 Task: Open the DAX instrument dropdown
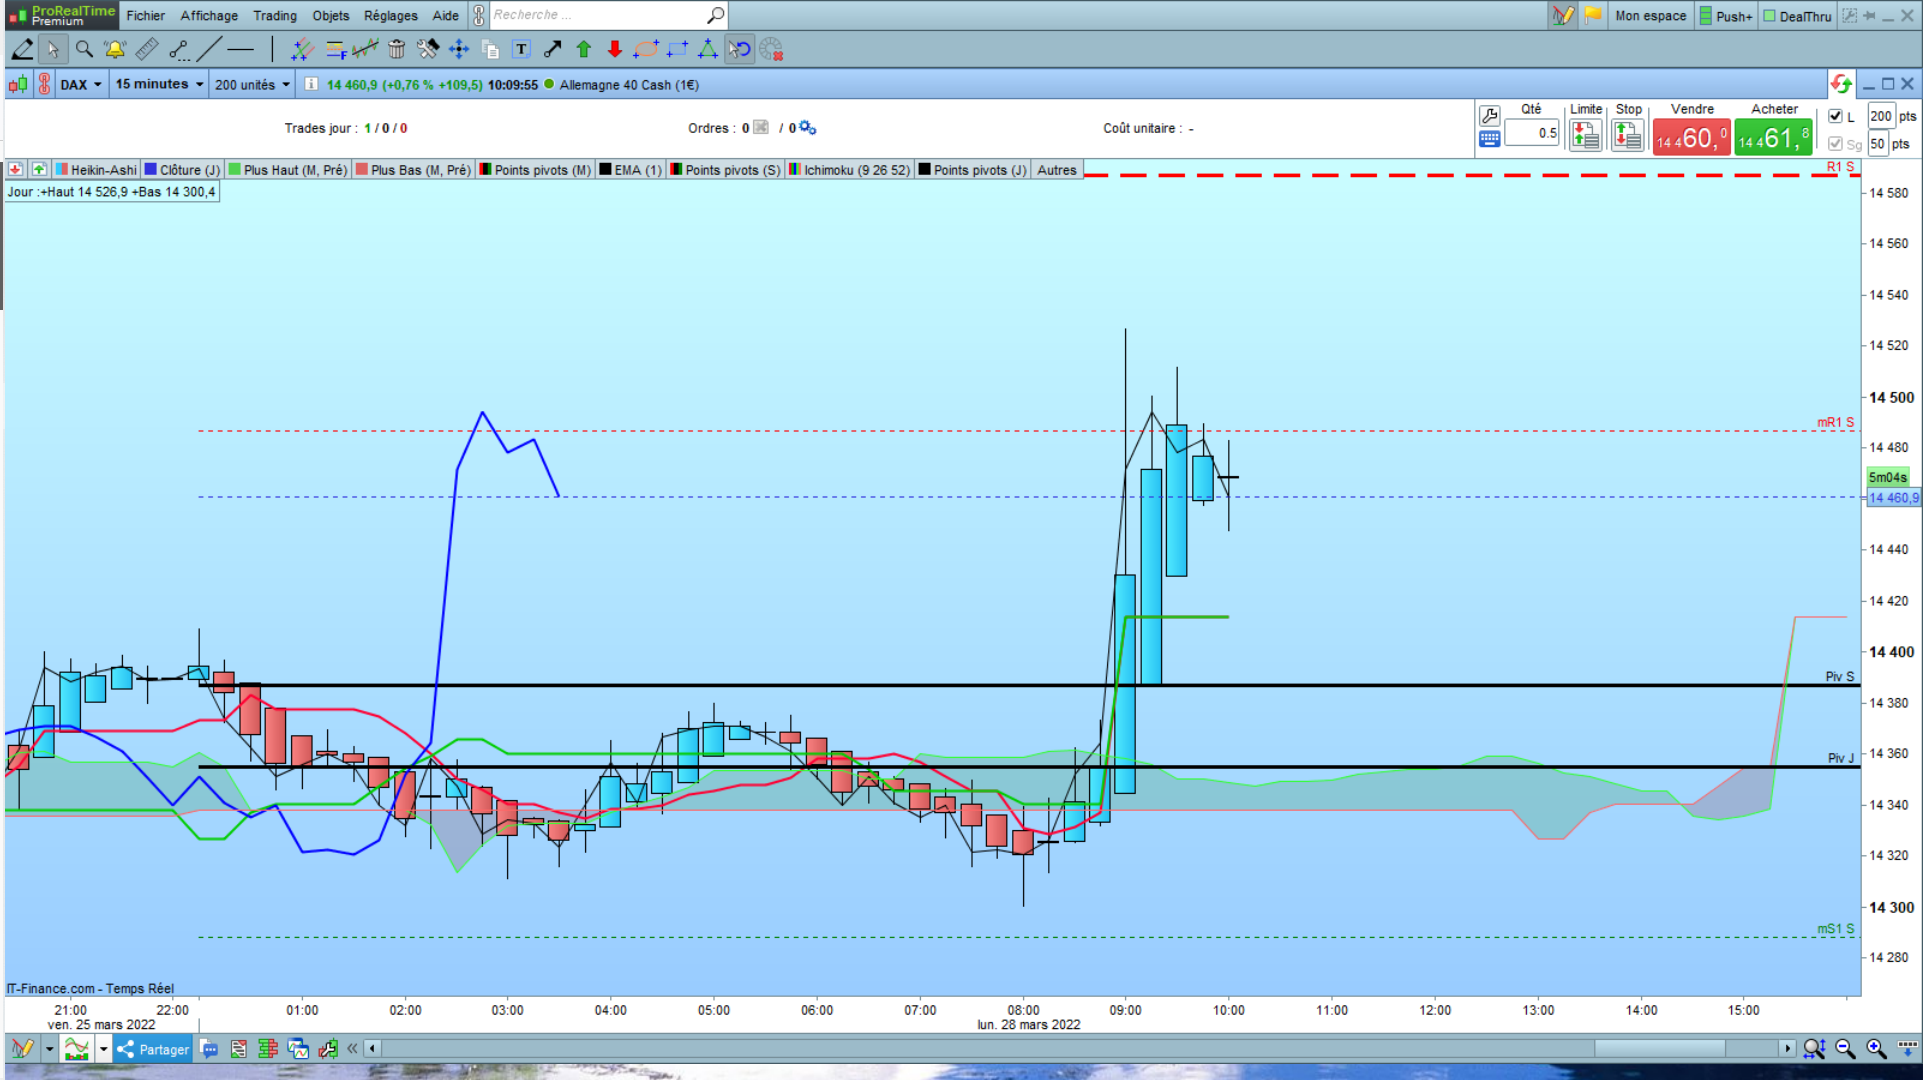(x=81, y=85)
